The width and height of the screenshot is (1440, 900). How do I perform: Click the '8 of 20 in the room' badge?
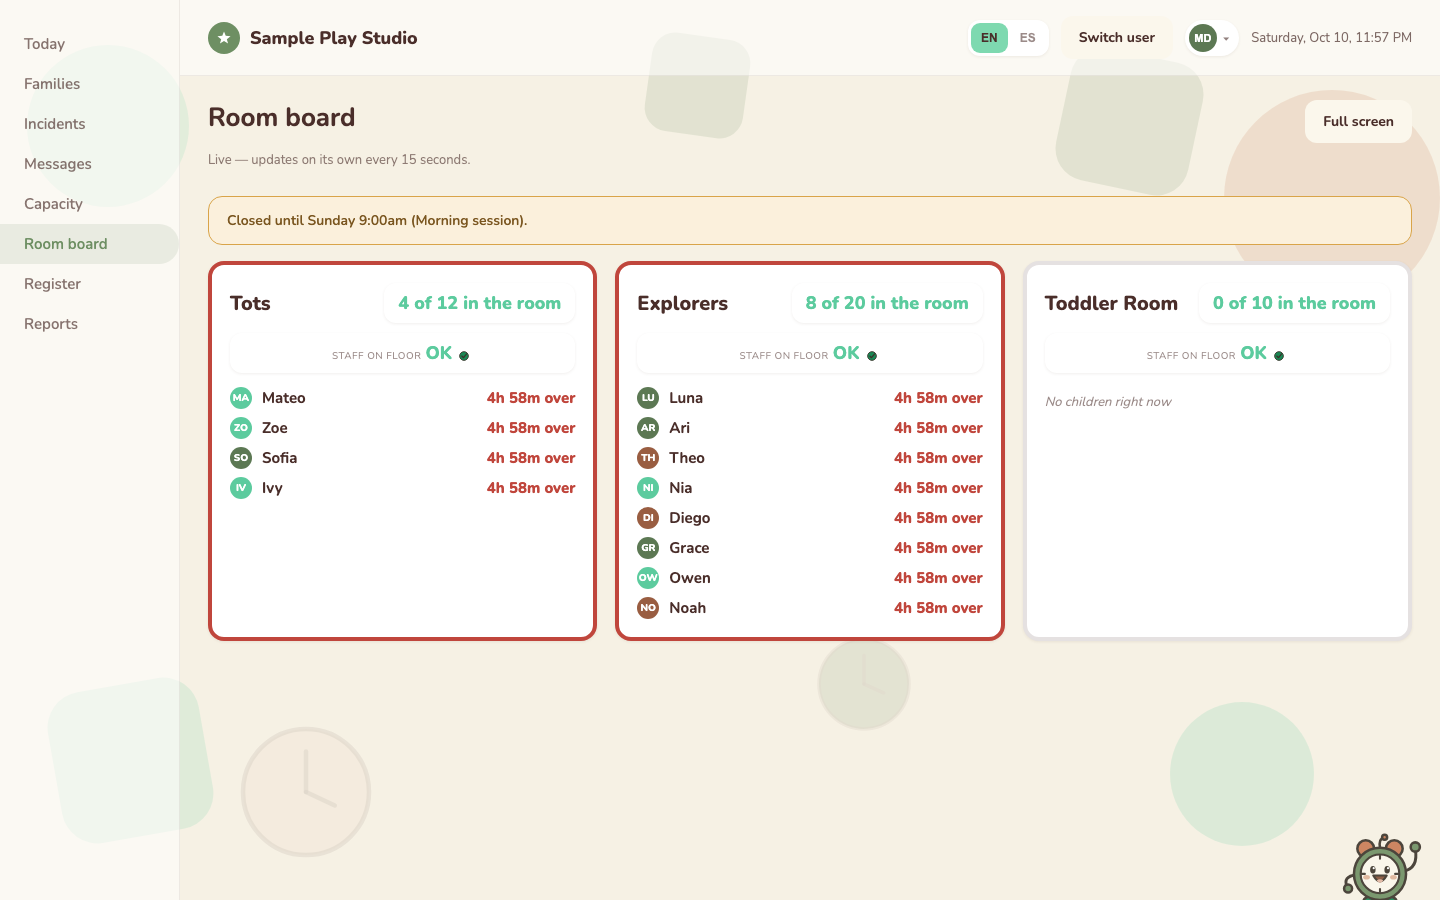click(x=887, y=303)
